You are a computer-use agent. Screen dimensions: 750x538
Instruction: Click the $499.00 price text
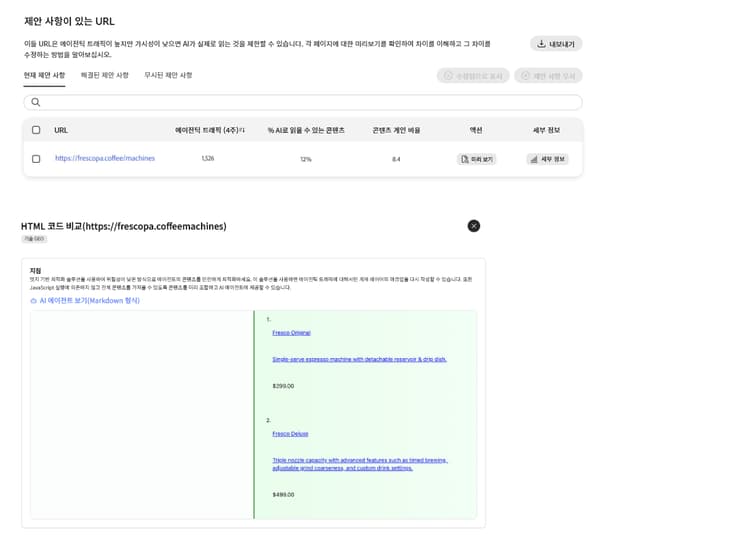(x=283, y=494)
